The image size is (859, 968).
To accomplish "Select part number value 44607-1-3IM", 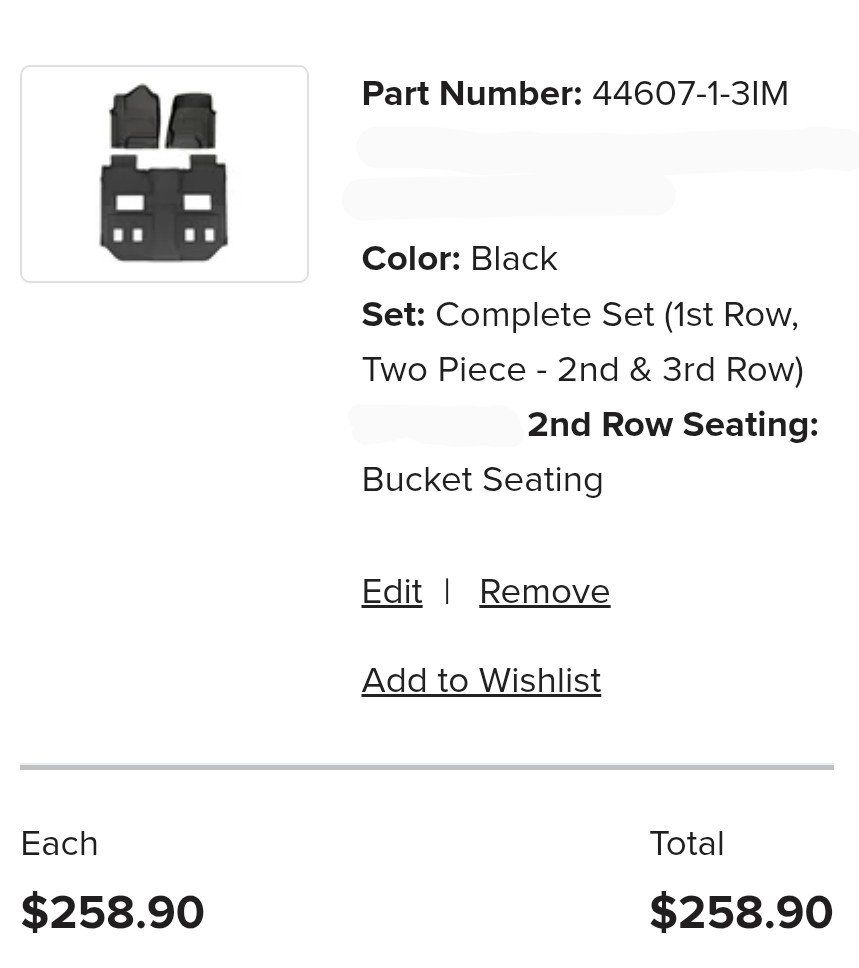I will 690,94.
